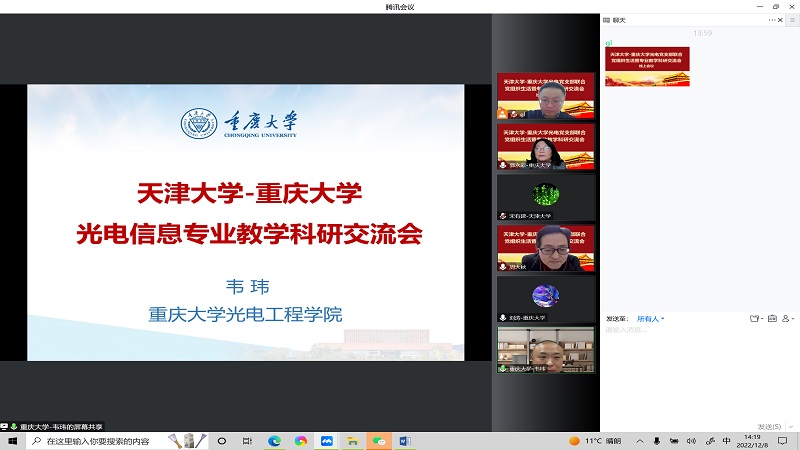Viewport: 800px width, 450px height.
Task: Open WeChat from the taskbar
Action: tap(379, 441)
